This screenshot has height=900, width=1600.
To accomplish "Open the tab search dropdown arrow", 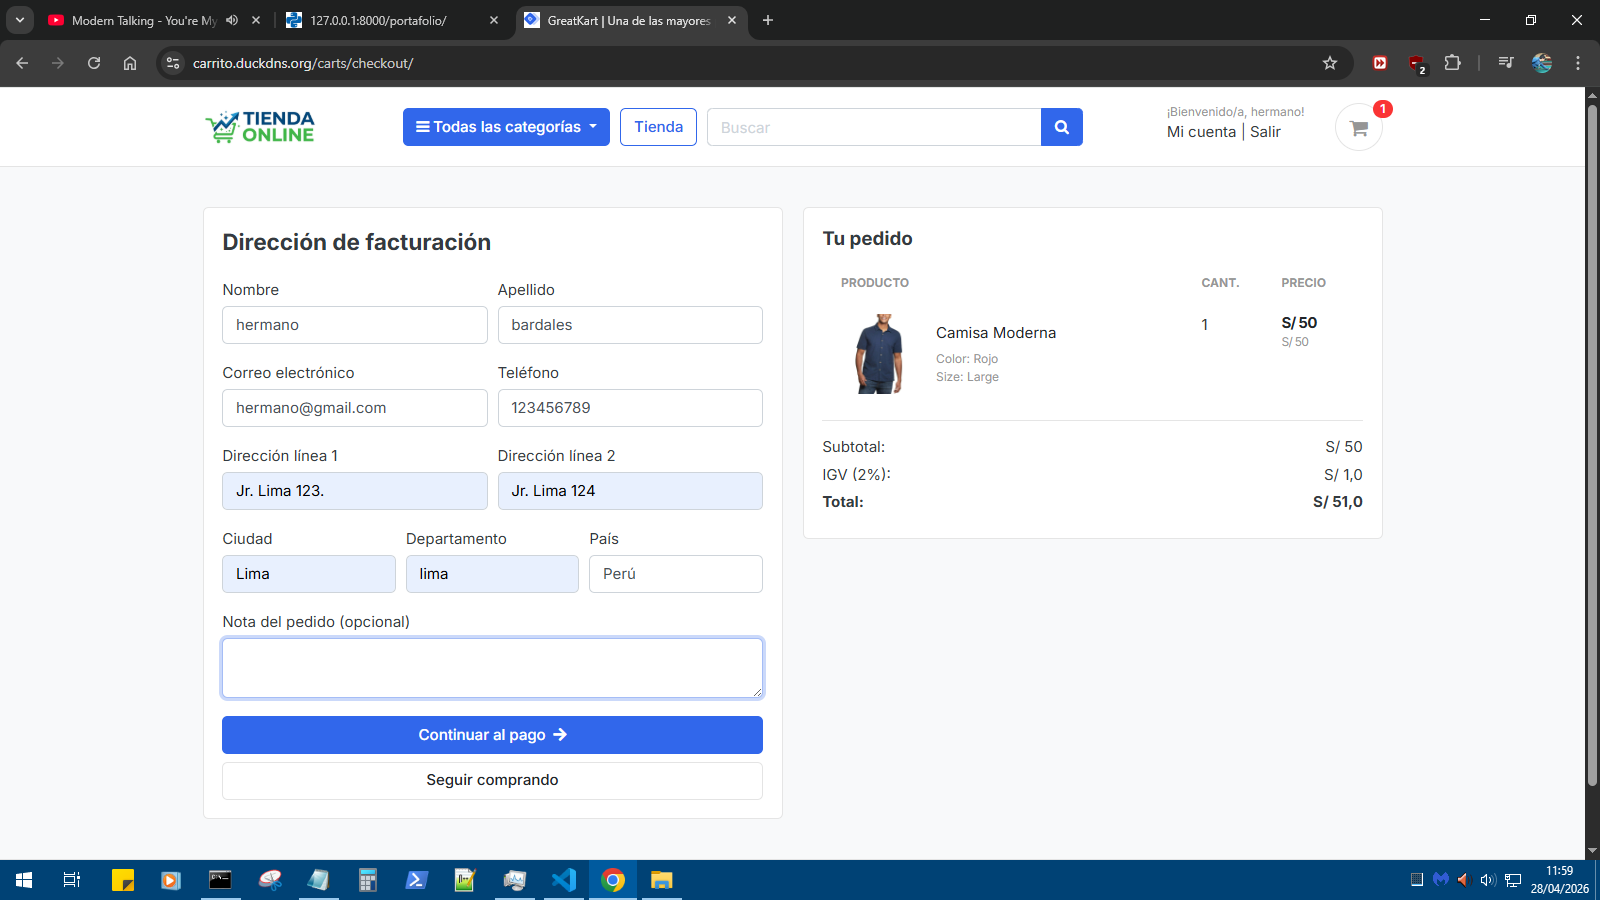I will 20,20.
